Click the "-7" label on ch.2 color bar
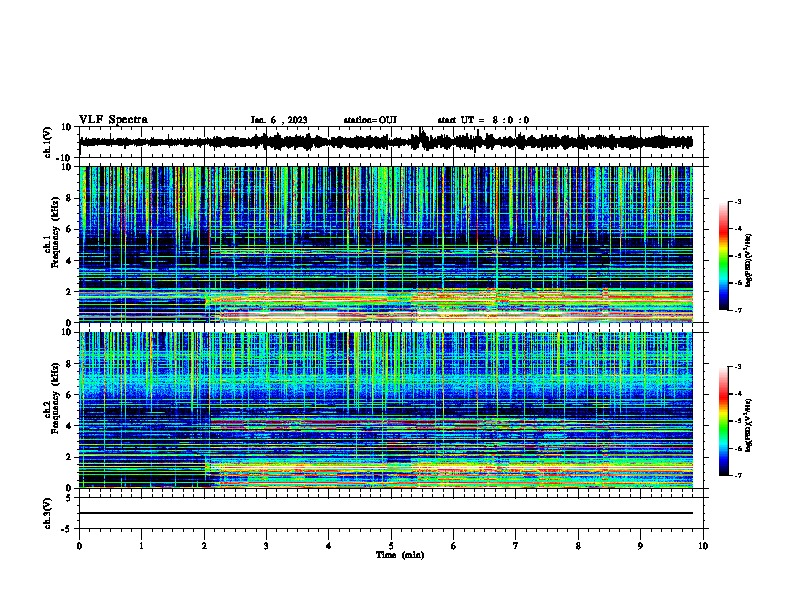 pos(738,476)
